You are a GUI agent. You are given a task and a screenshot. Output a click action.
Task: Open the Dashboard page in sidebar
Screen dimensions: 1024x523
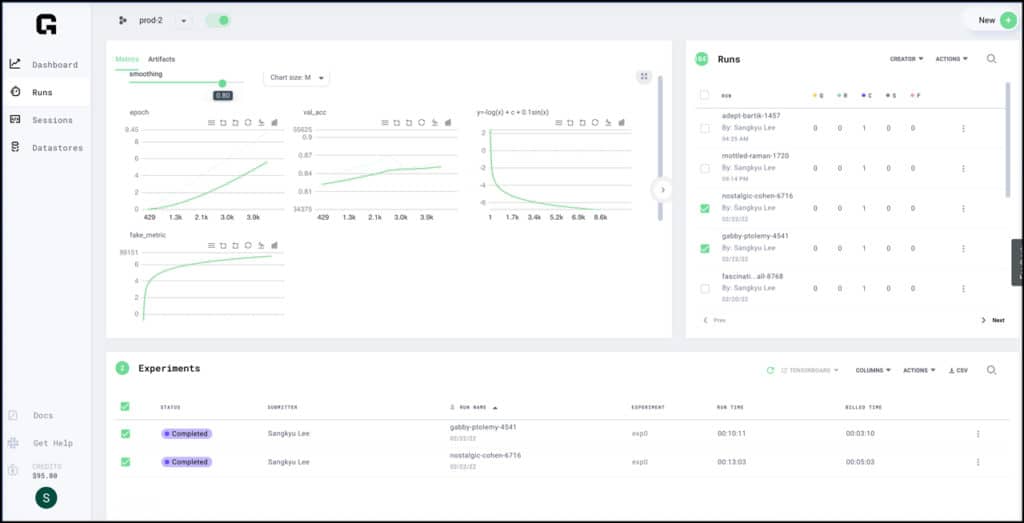pyautogui.click(x=45, y=65)
